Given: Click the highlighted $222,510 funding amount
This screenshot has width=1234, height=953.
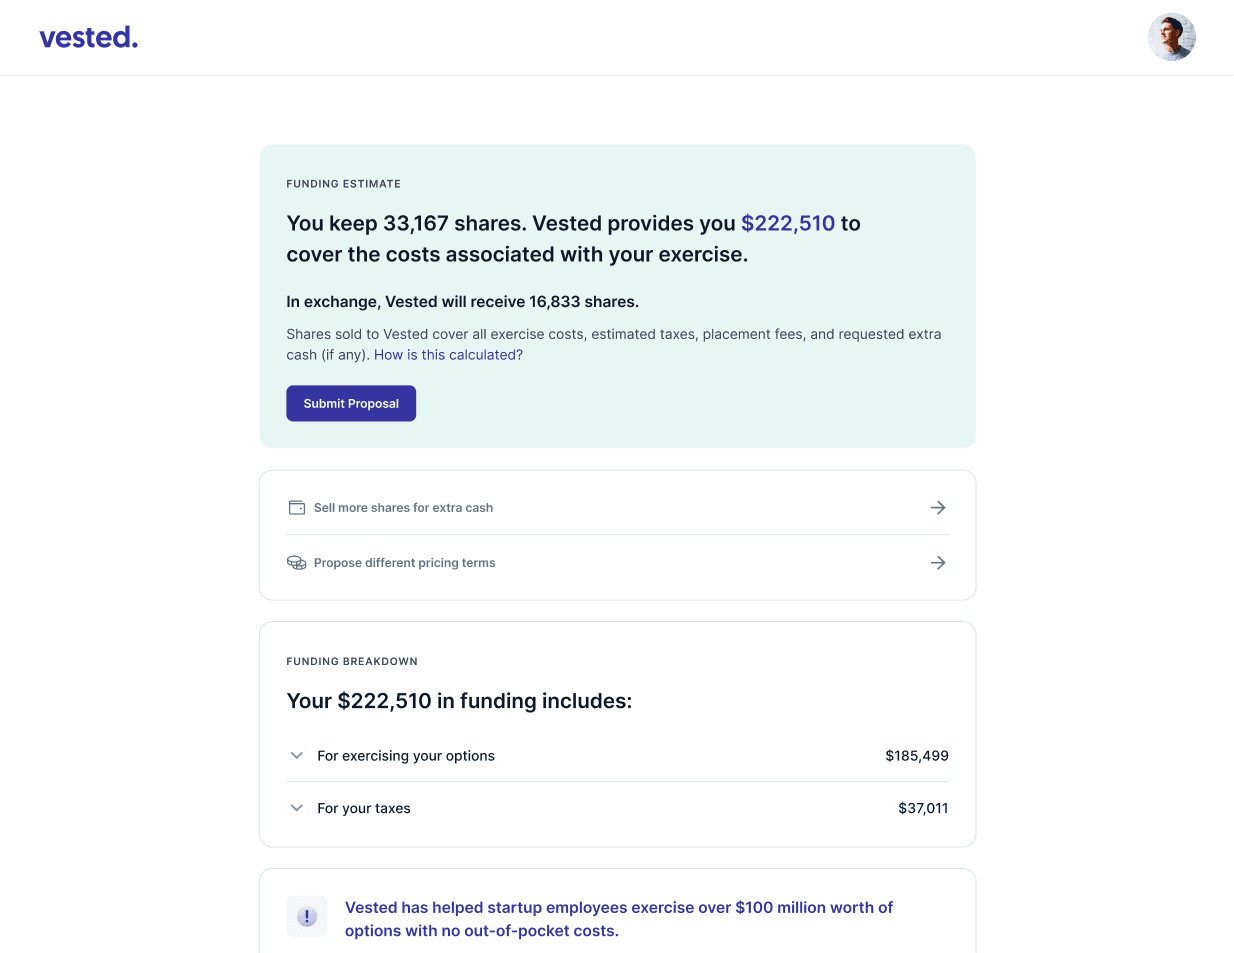Looking at the screenshot, I should coord(787,222).
